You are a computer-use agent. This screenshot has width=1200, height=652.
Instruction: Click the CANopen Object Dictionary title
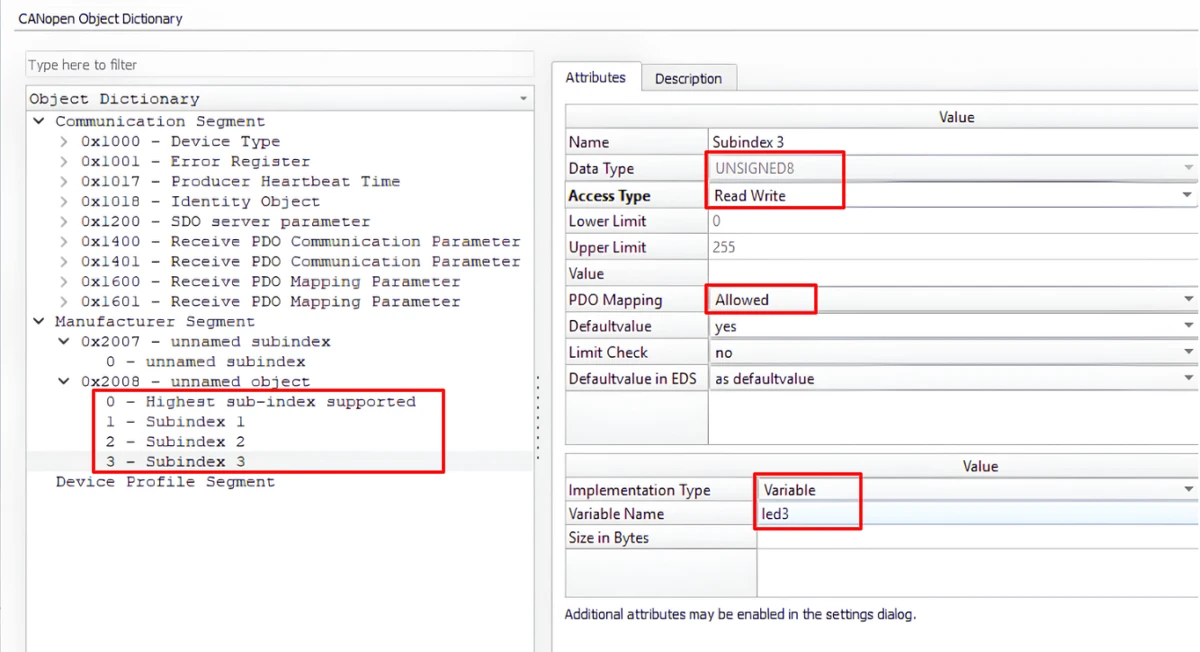coord(100,18)
